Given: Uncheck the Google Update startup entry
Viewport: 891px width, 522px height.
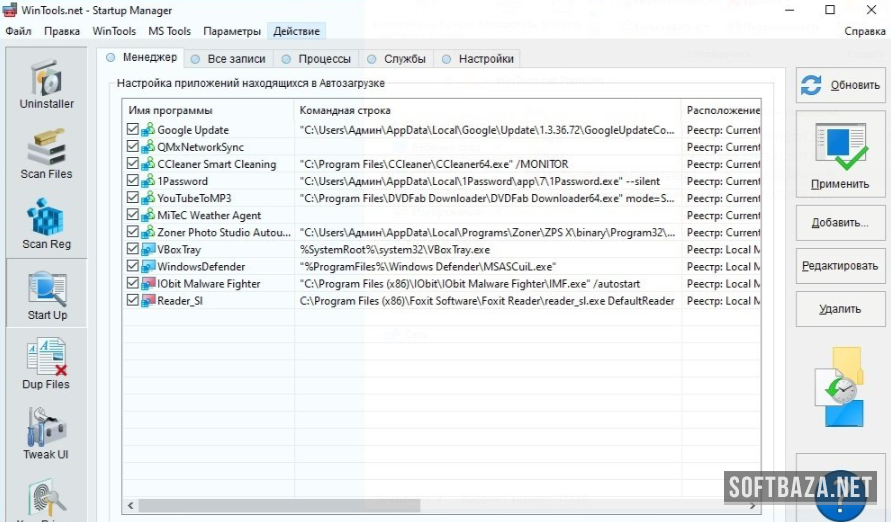Looking at the screenshot, I should [x=133, y=130].
